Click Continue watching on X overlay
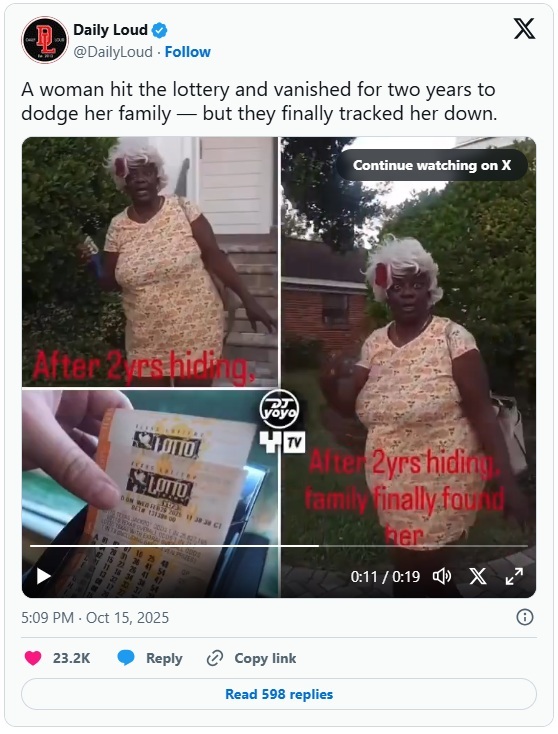 [x=432, y=165]
